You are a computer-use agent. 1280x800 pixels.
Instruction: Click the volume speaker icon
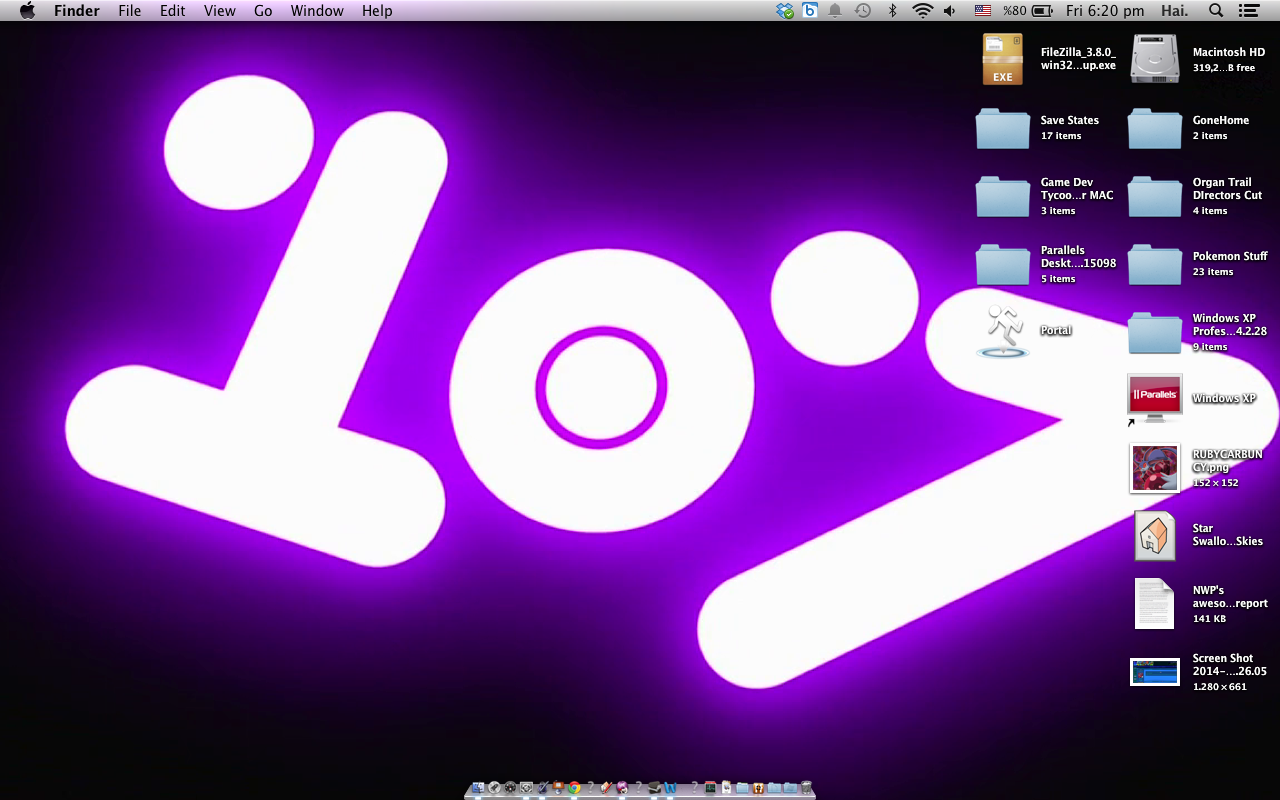(x=950, y=11)
